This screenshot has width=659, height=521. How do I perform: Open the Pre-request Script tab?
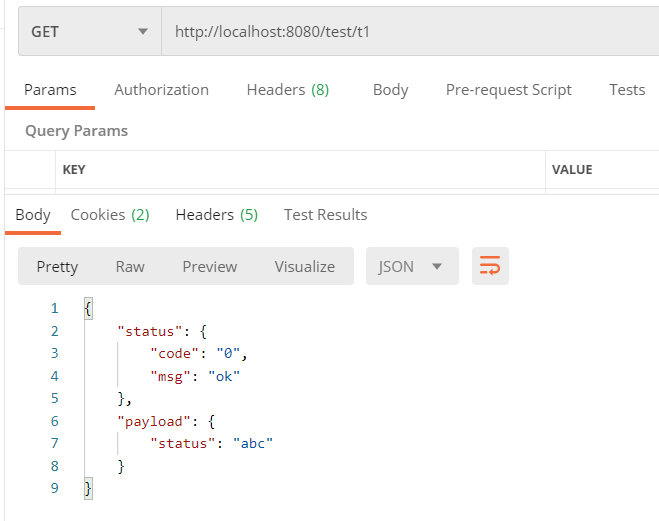509,90
